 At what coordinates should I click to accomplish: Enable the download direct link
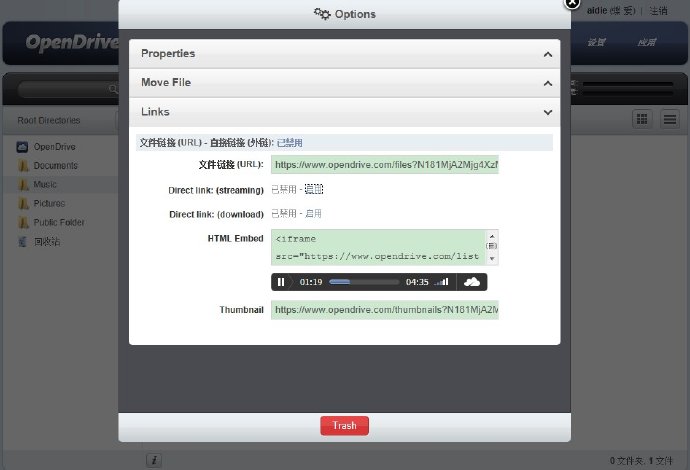pyautogui.click(x=313, y=213)
